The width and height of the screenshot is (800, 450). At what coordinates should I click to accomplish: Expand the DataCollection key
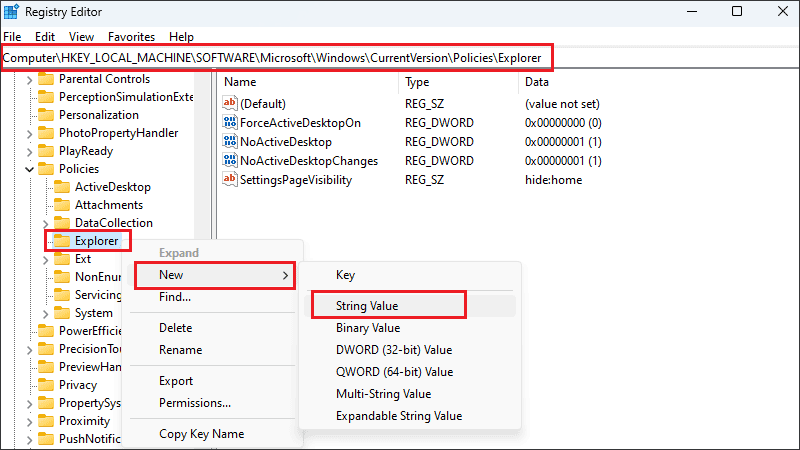coord(45,224)
